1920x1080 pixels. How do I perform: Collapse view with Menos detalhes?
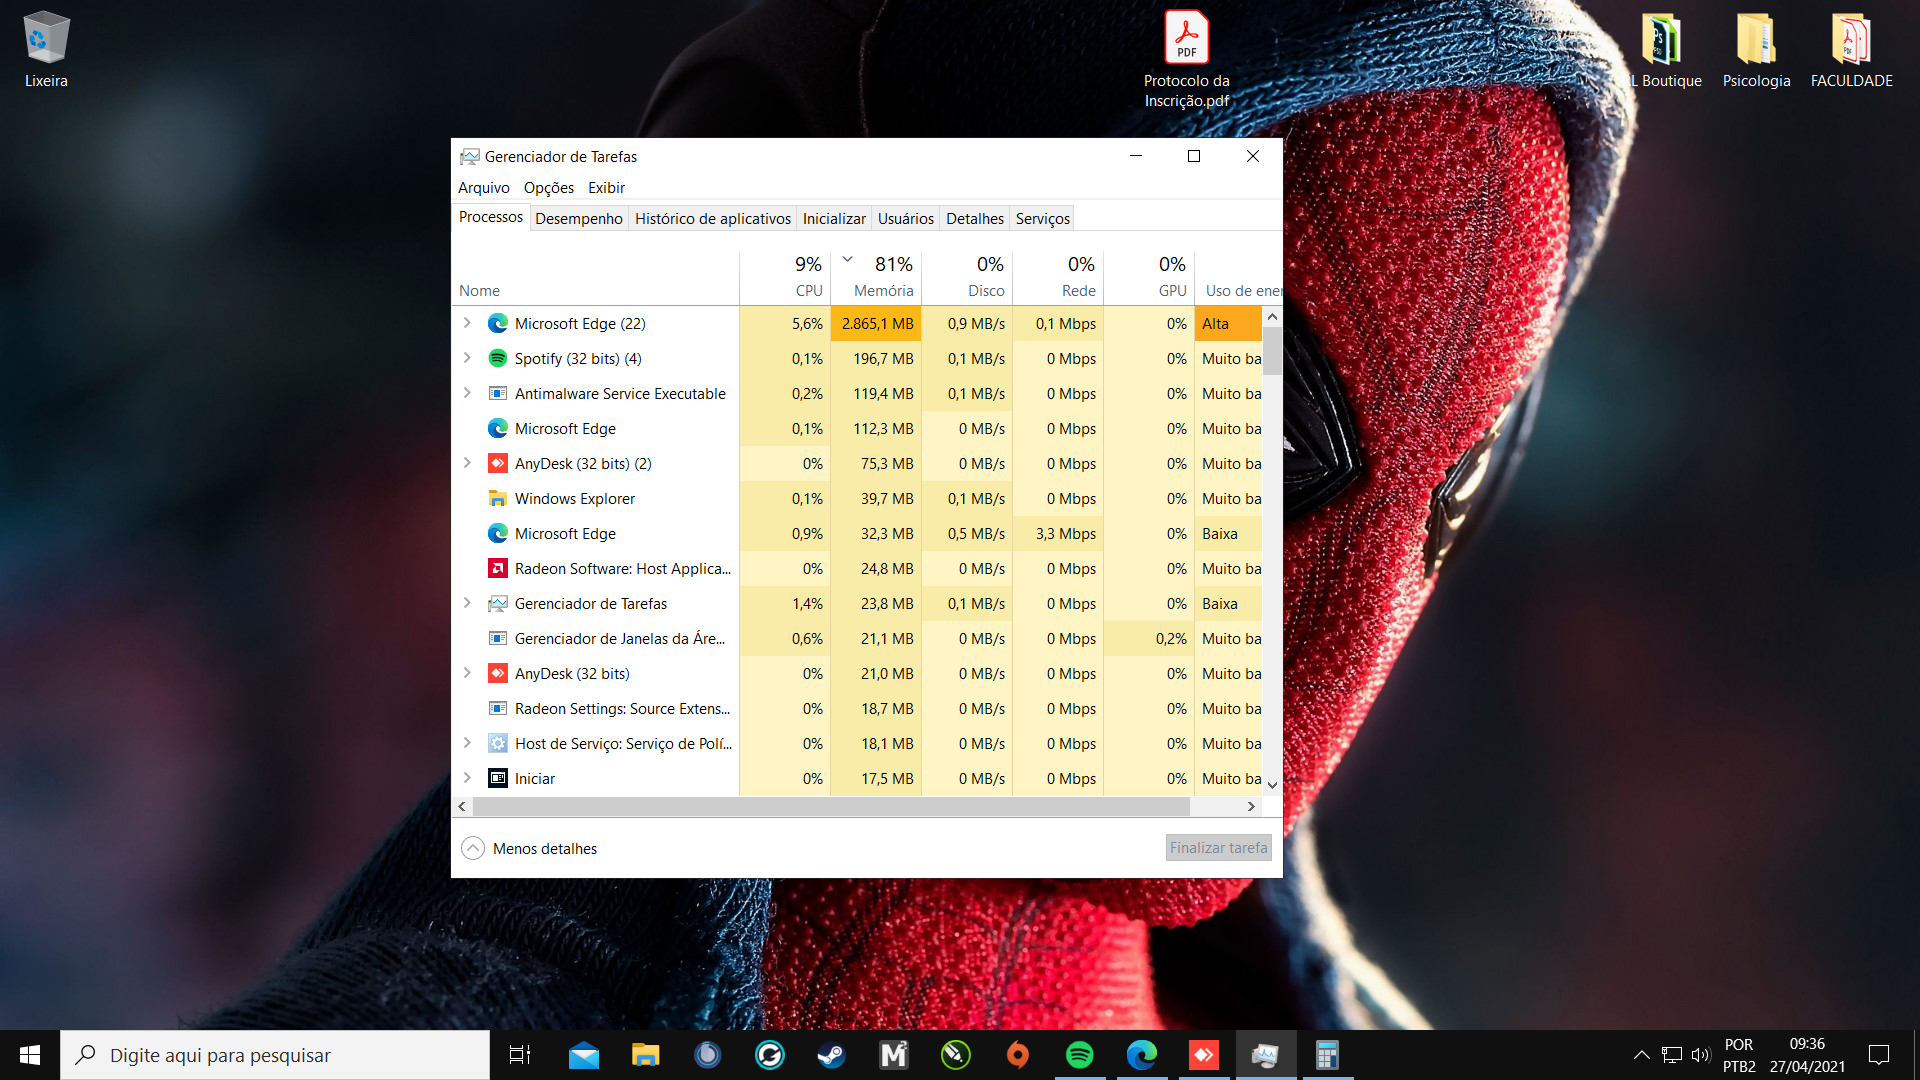(x=529, y=848)
